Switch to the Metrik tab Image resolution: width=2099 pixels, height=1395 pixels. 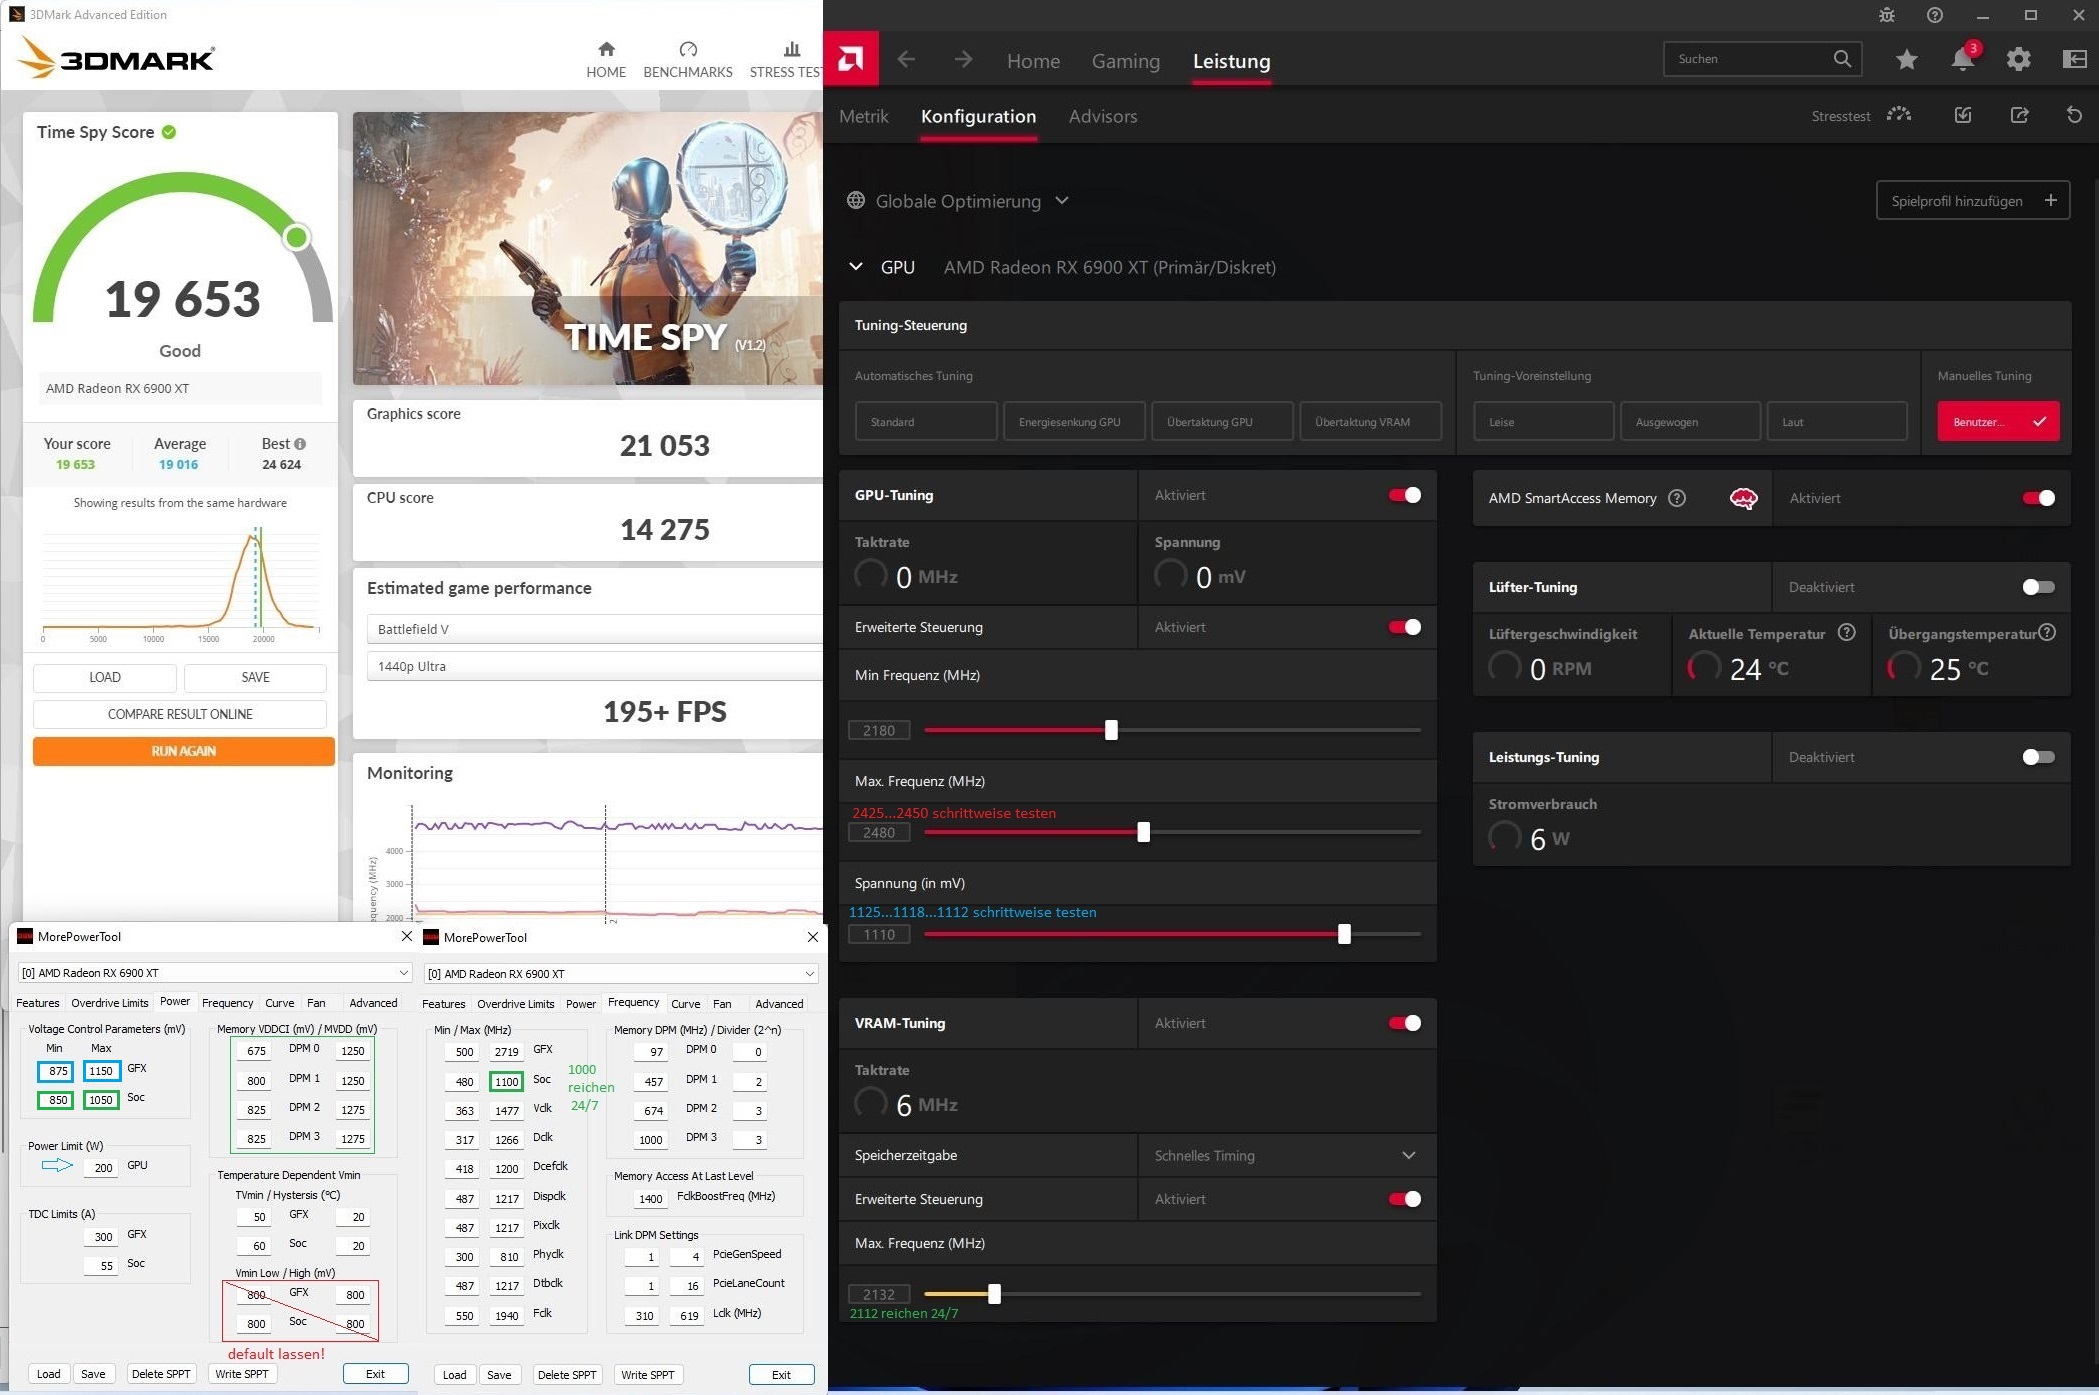tap(863, 116)
